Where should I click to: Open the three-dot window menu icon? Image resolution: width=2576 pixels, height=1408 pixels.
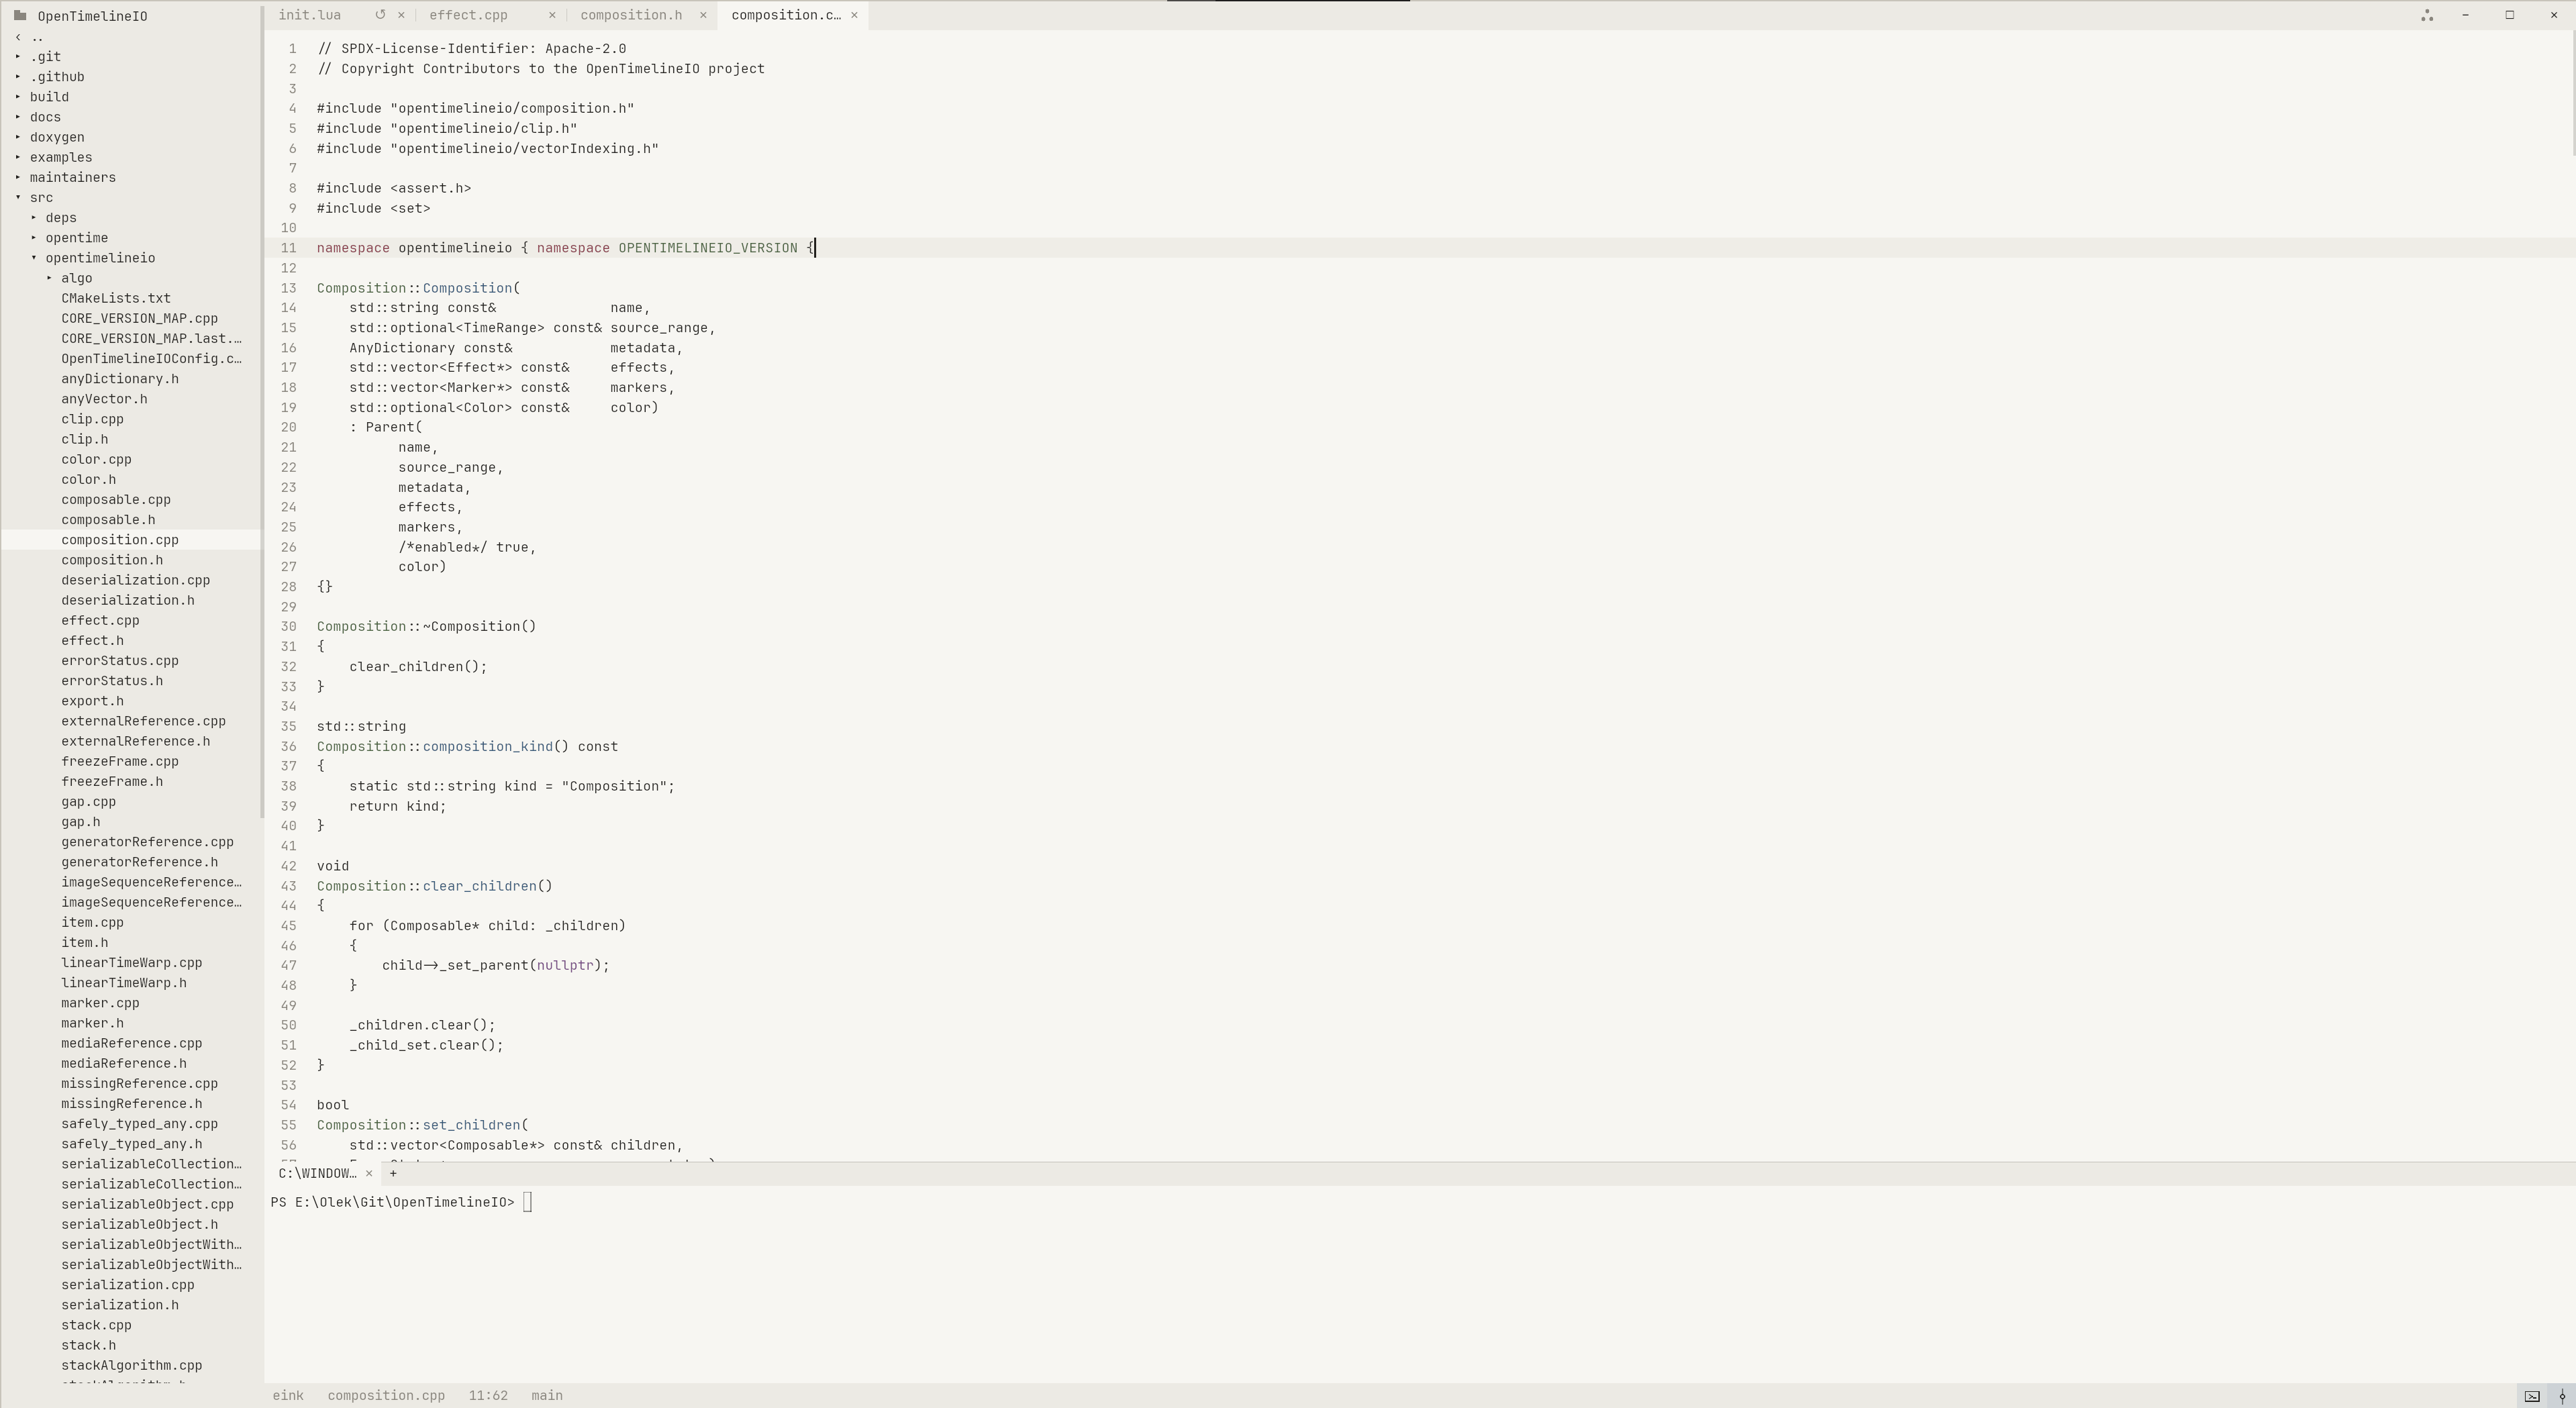point(2427,15)
